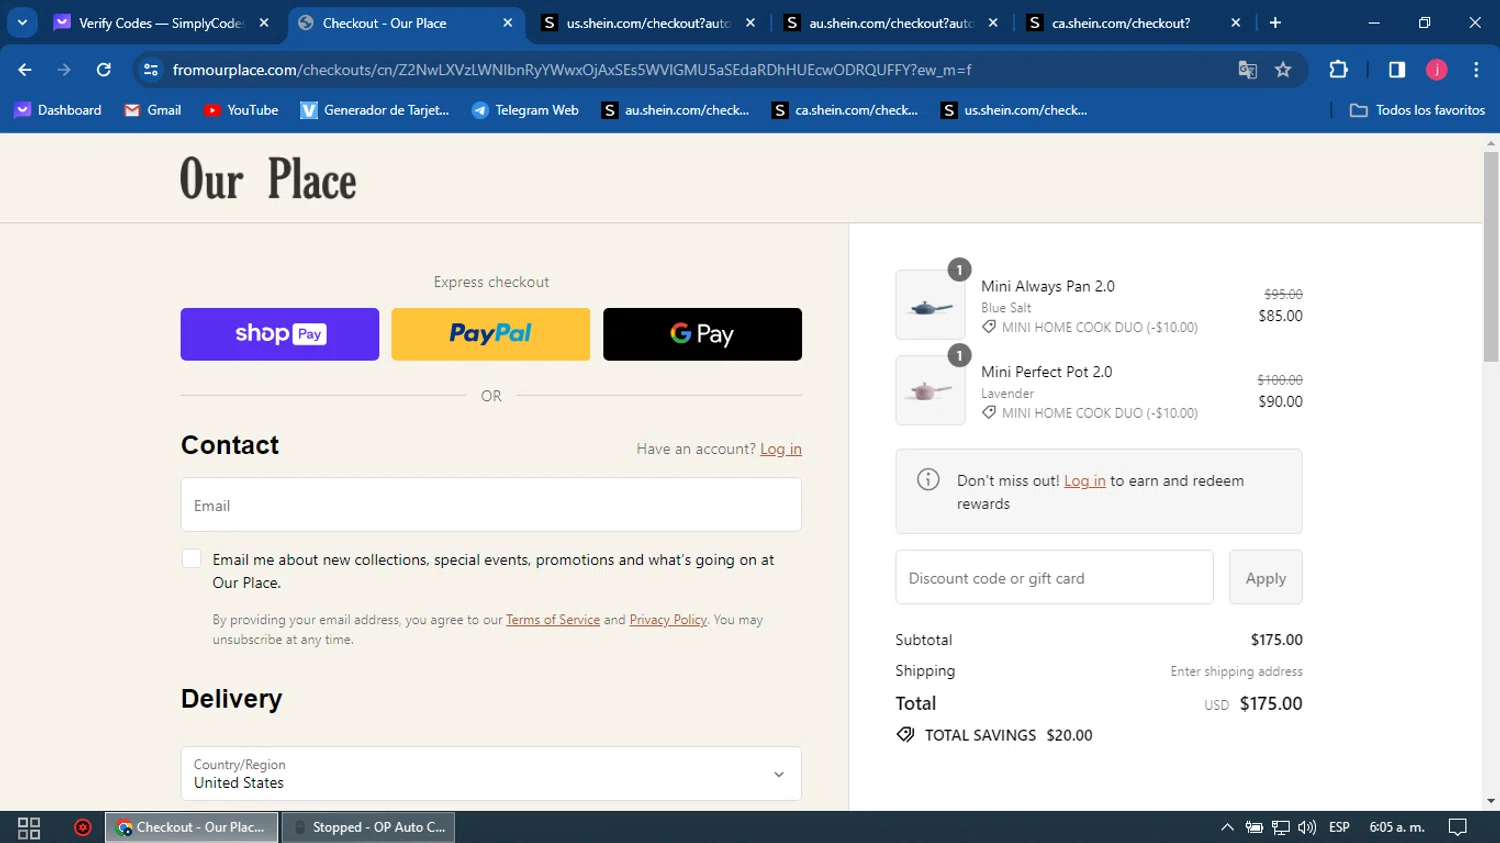Open the battery status tray icon
The image size is (1500, 843).
[1254, 827]
